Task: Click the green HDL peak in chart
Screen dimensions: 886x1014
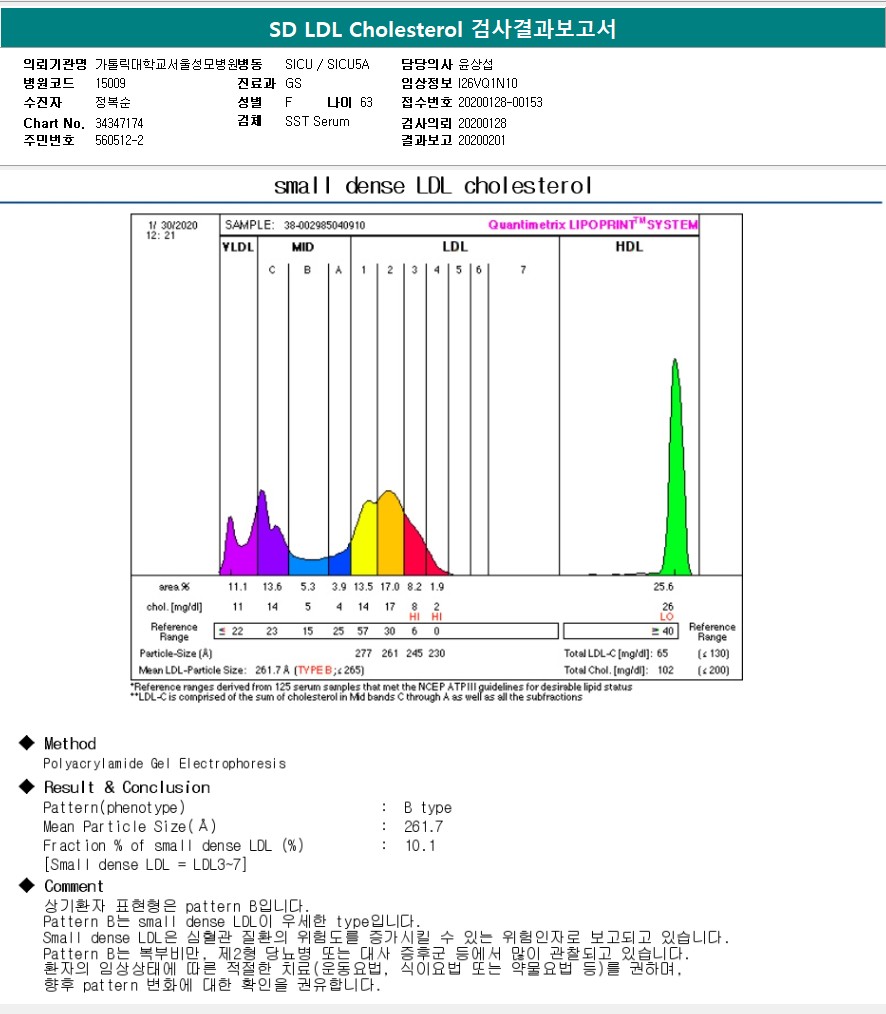Action: pos(675,479)
